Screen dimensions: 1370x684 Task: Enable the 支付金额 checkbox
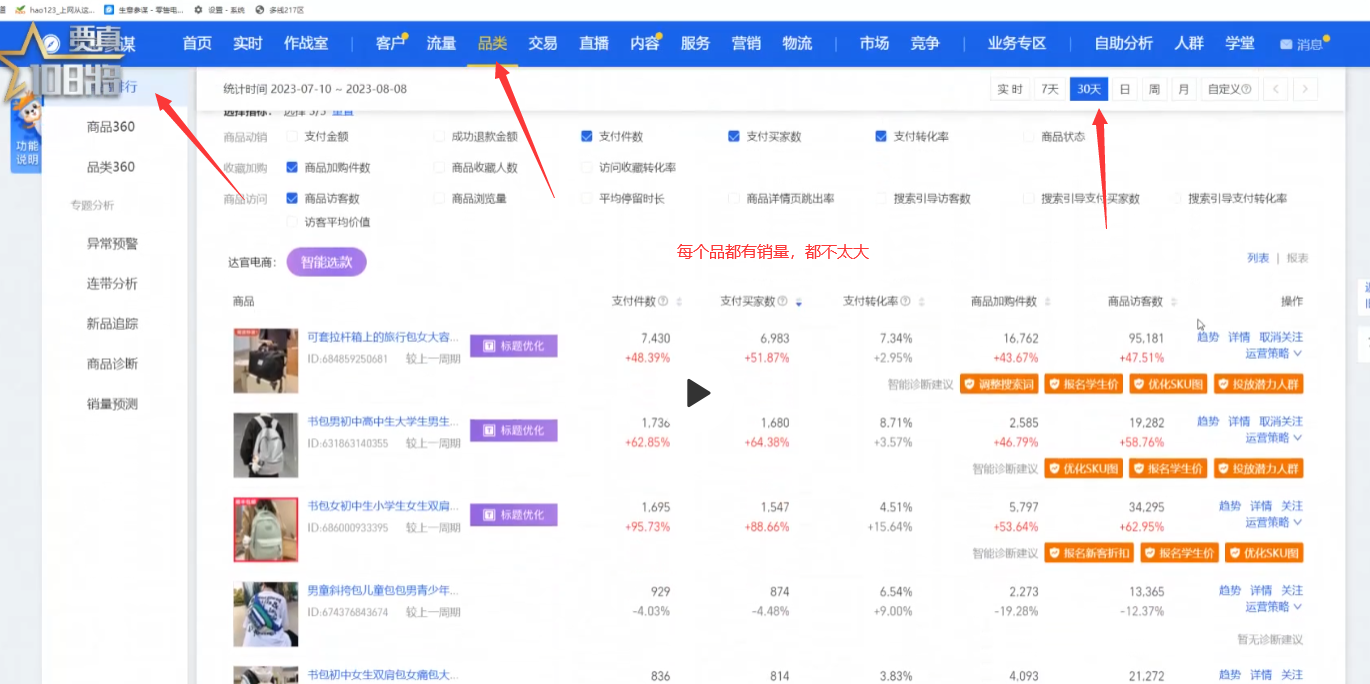click(293, 136)
